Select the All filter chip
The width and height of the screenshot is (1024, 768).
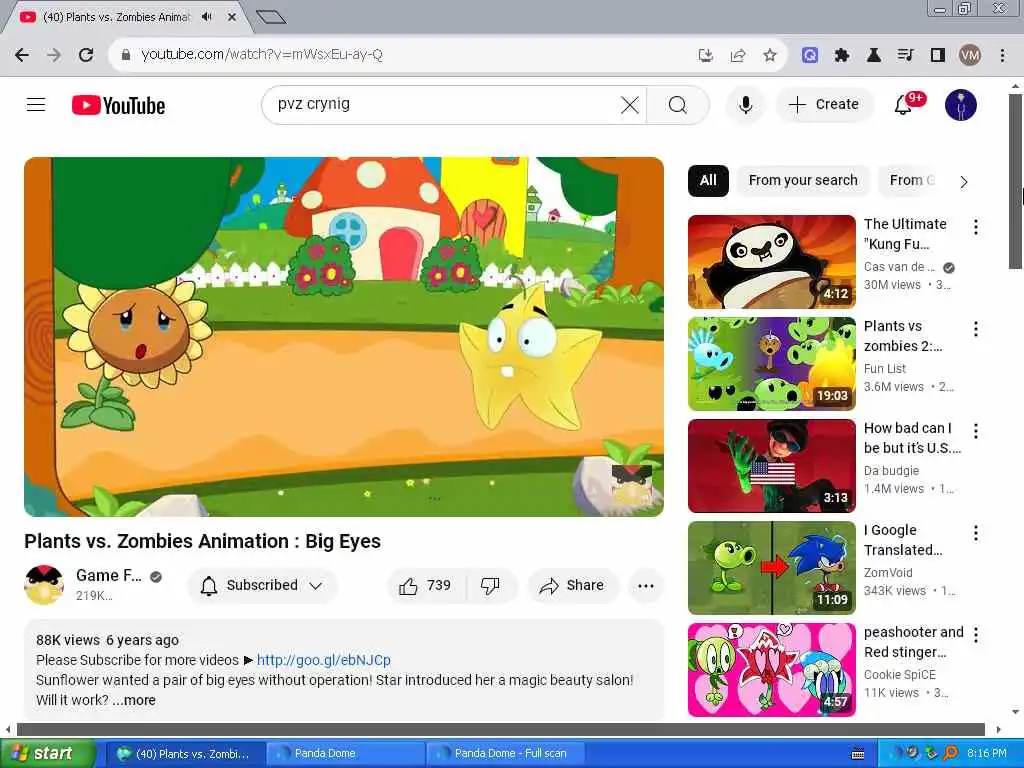pyautogui.click(x=708, y=180)
